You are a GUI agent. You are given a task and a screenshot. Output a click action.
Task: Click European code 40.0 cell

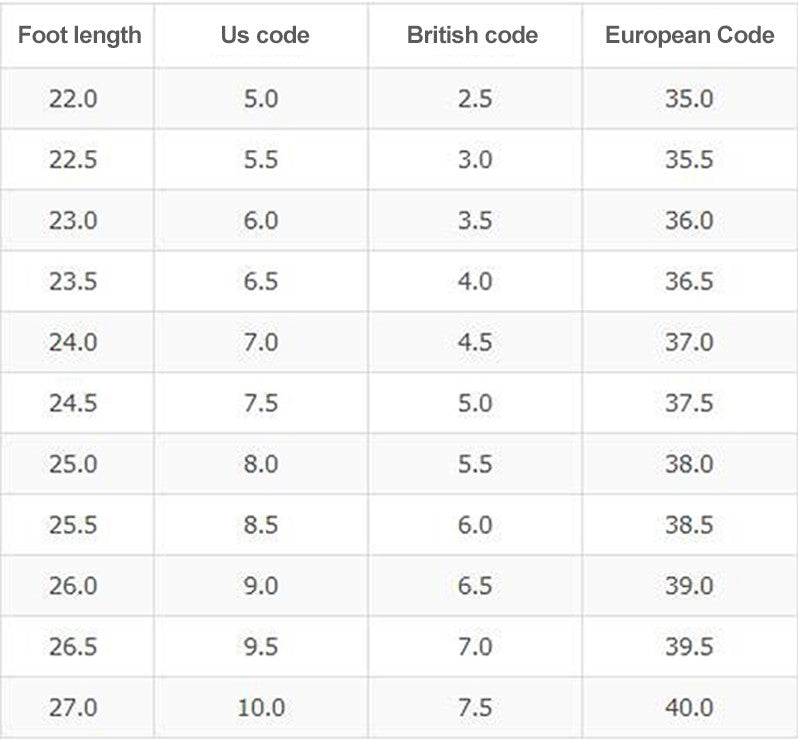point(689,707)
